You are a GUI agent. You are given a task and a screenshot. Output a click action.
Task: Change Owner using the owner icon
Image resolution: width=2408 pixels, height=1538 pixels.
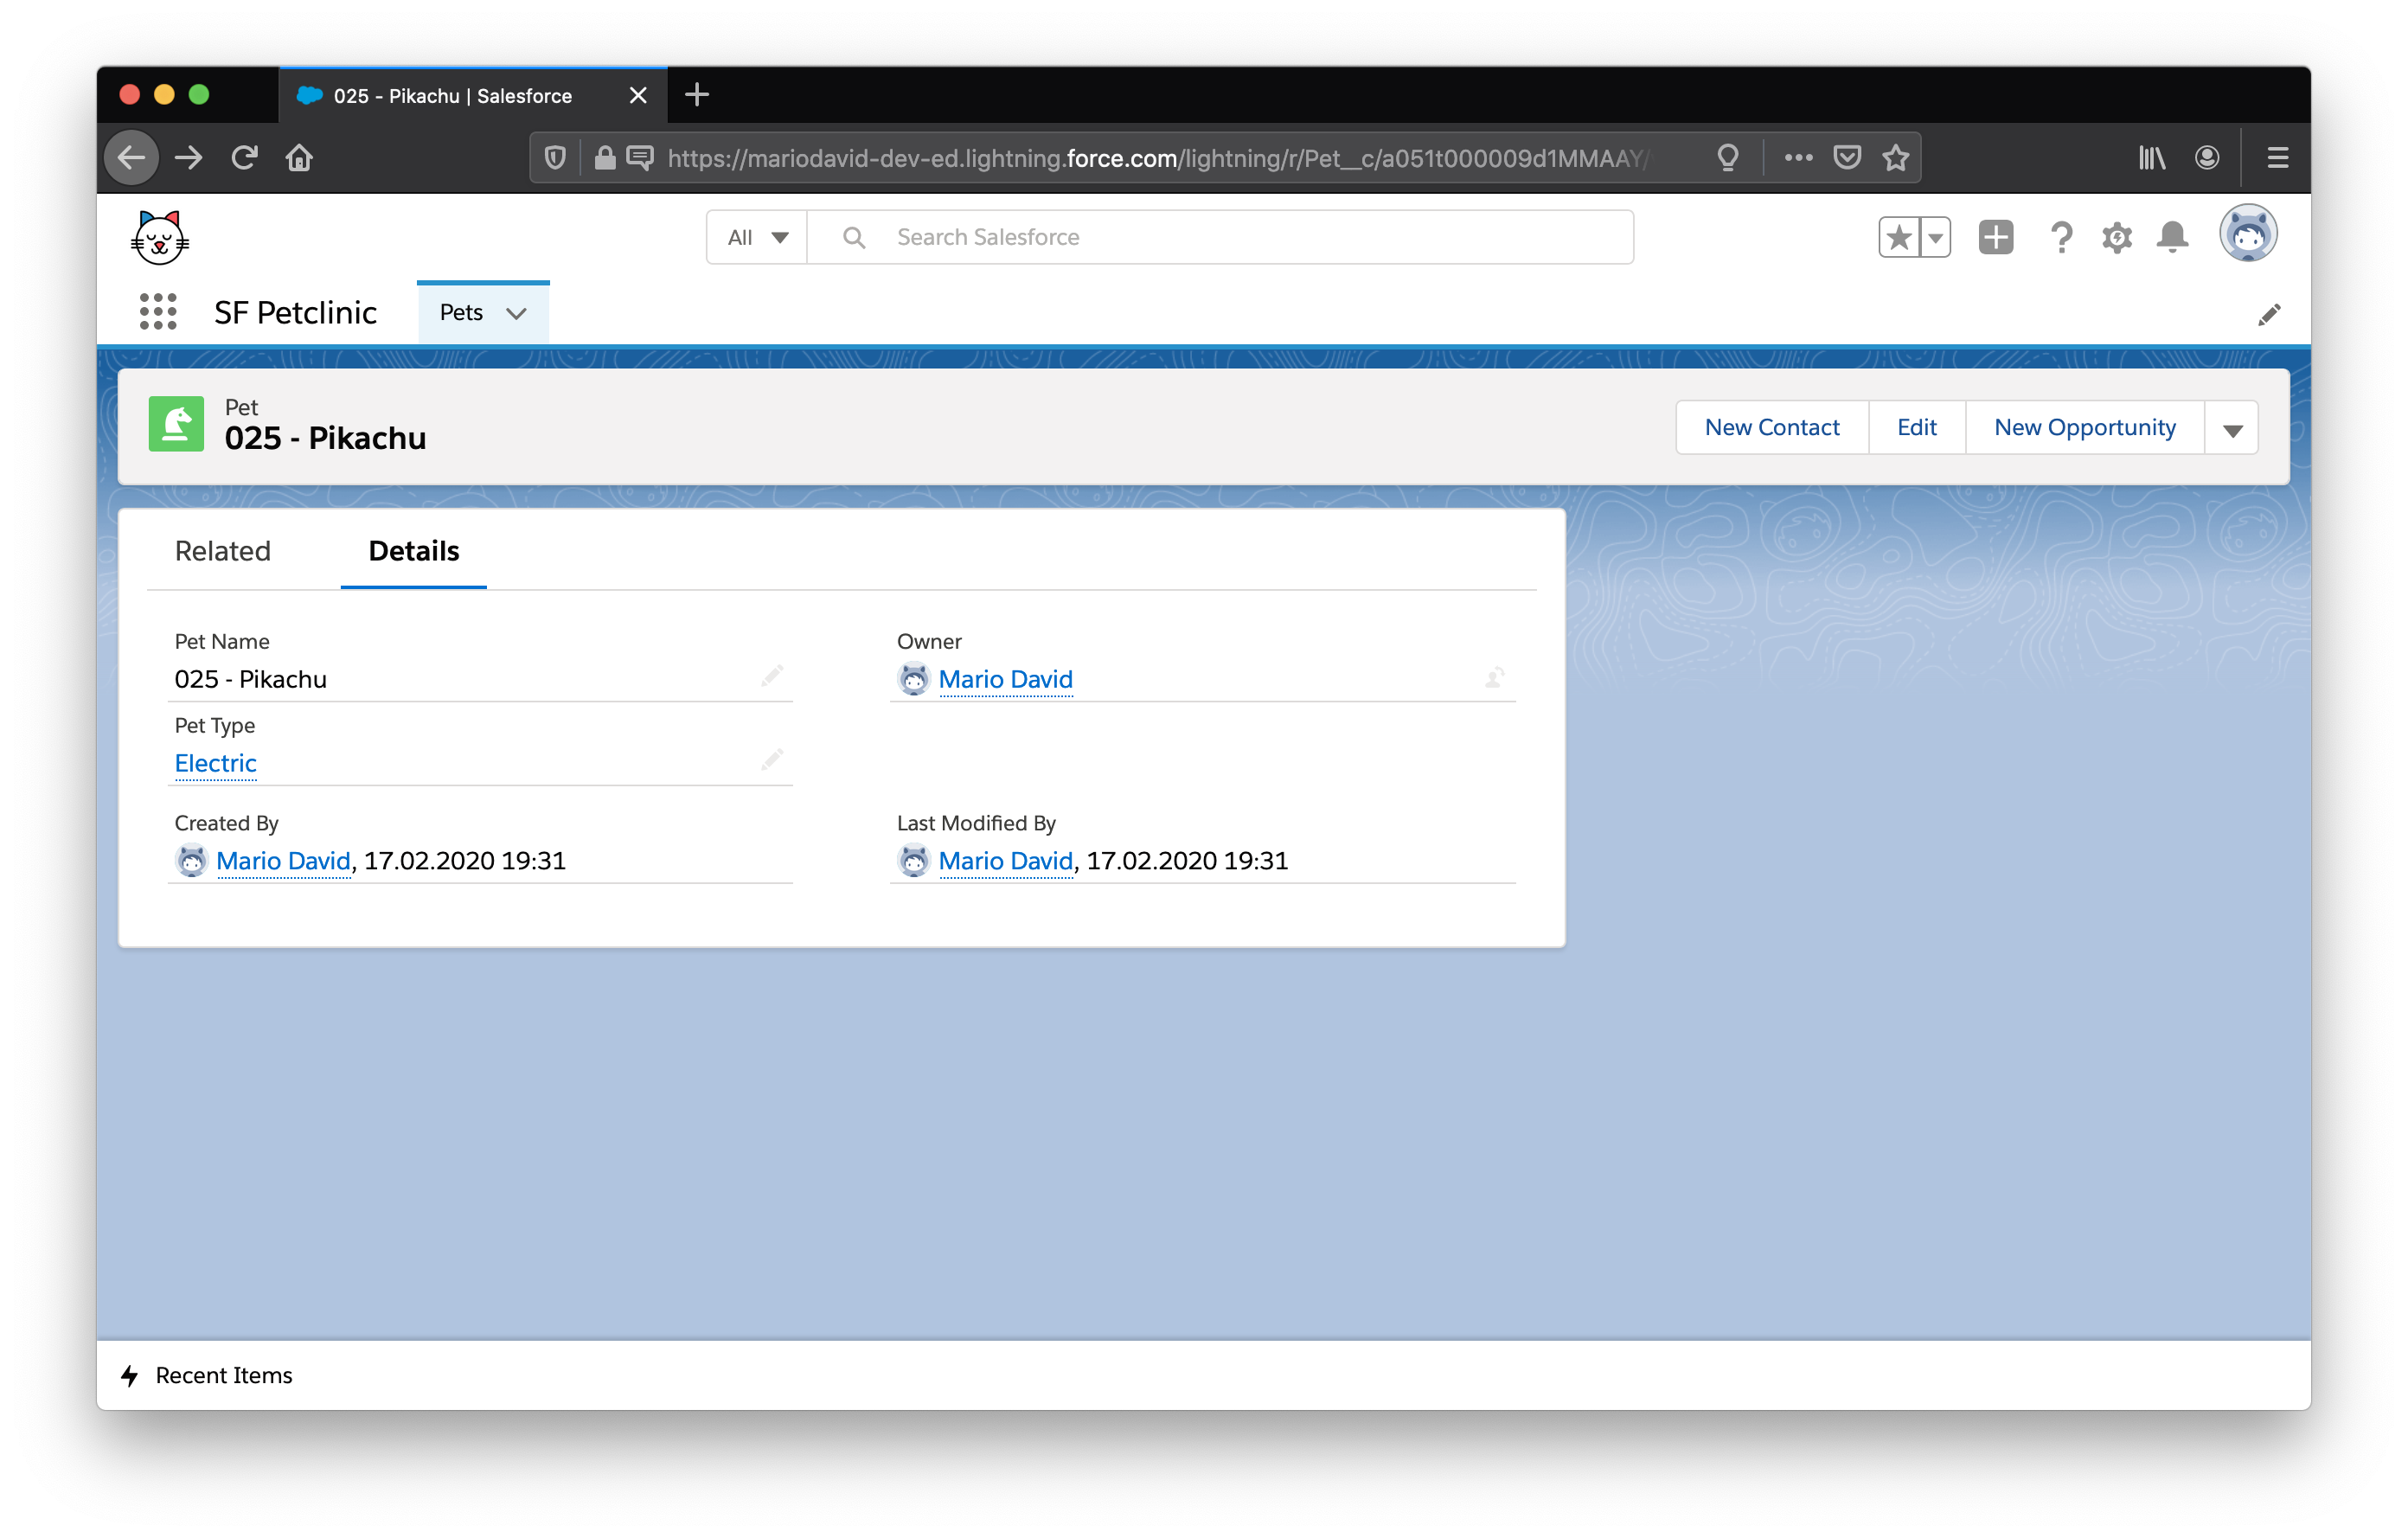pos(1494,678)
